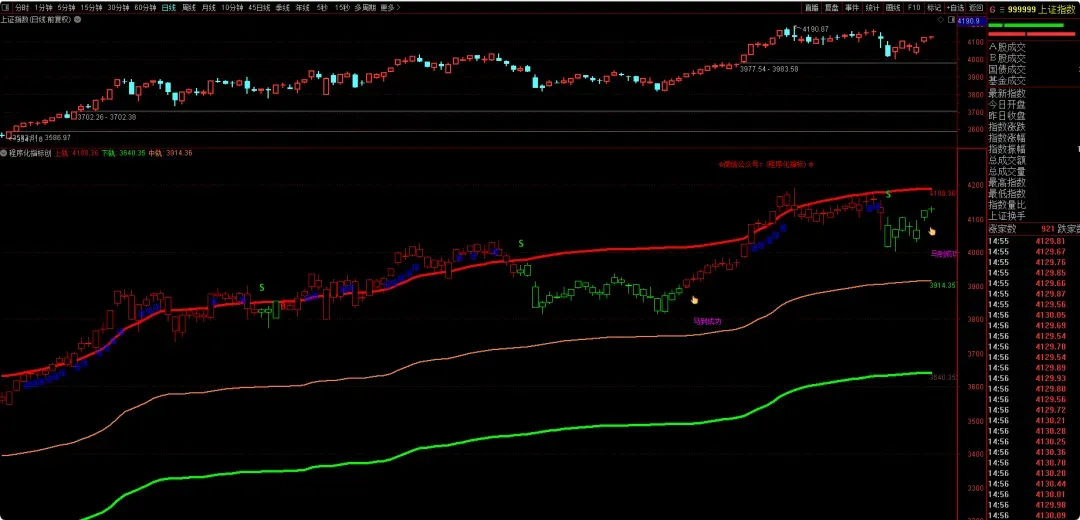Viewport: 1080px width, 520px height.
Task: Click the 4190.87 high price label
Action: point(815,29)
